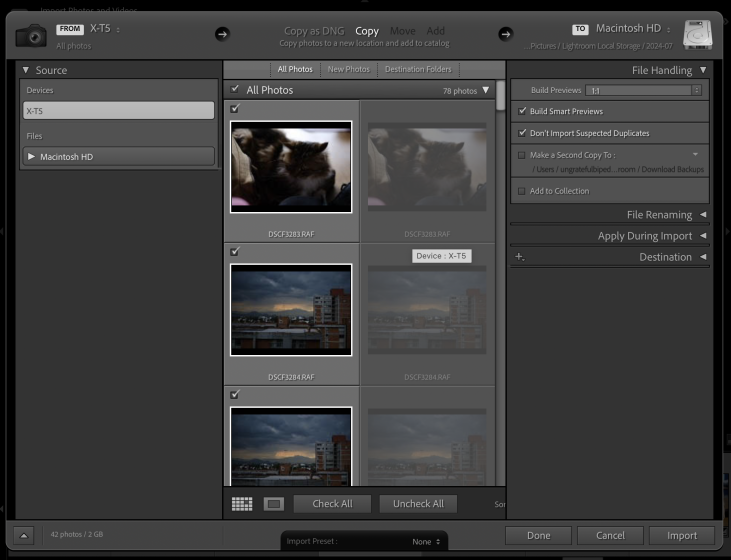Viewport: 731px width, 560px height.
Task: Toggle the All Photos header checkbox
Action: 235,89
